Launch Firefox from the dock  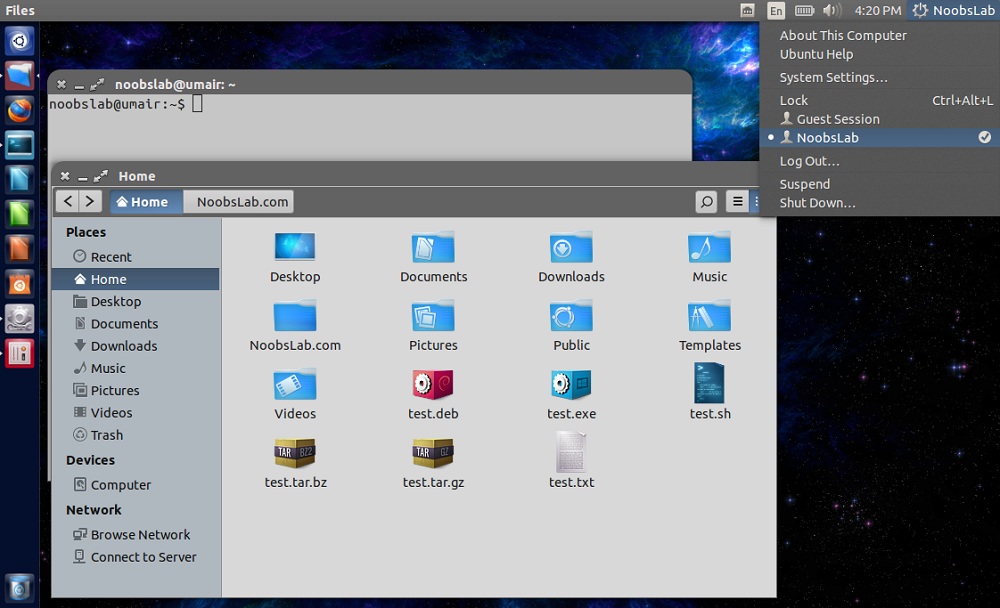(20, 110)
